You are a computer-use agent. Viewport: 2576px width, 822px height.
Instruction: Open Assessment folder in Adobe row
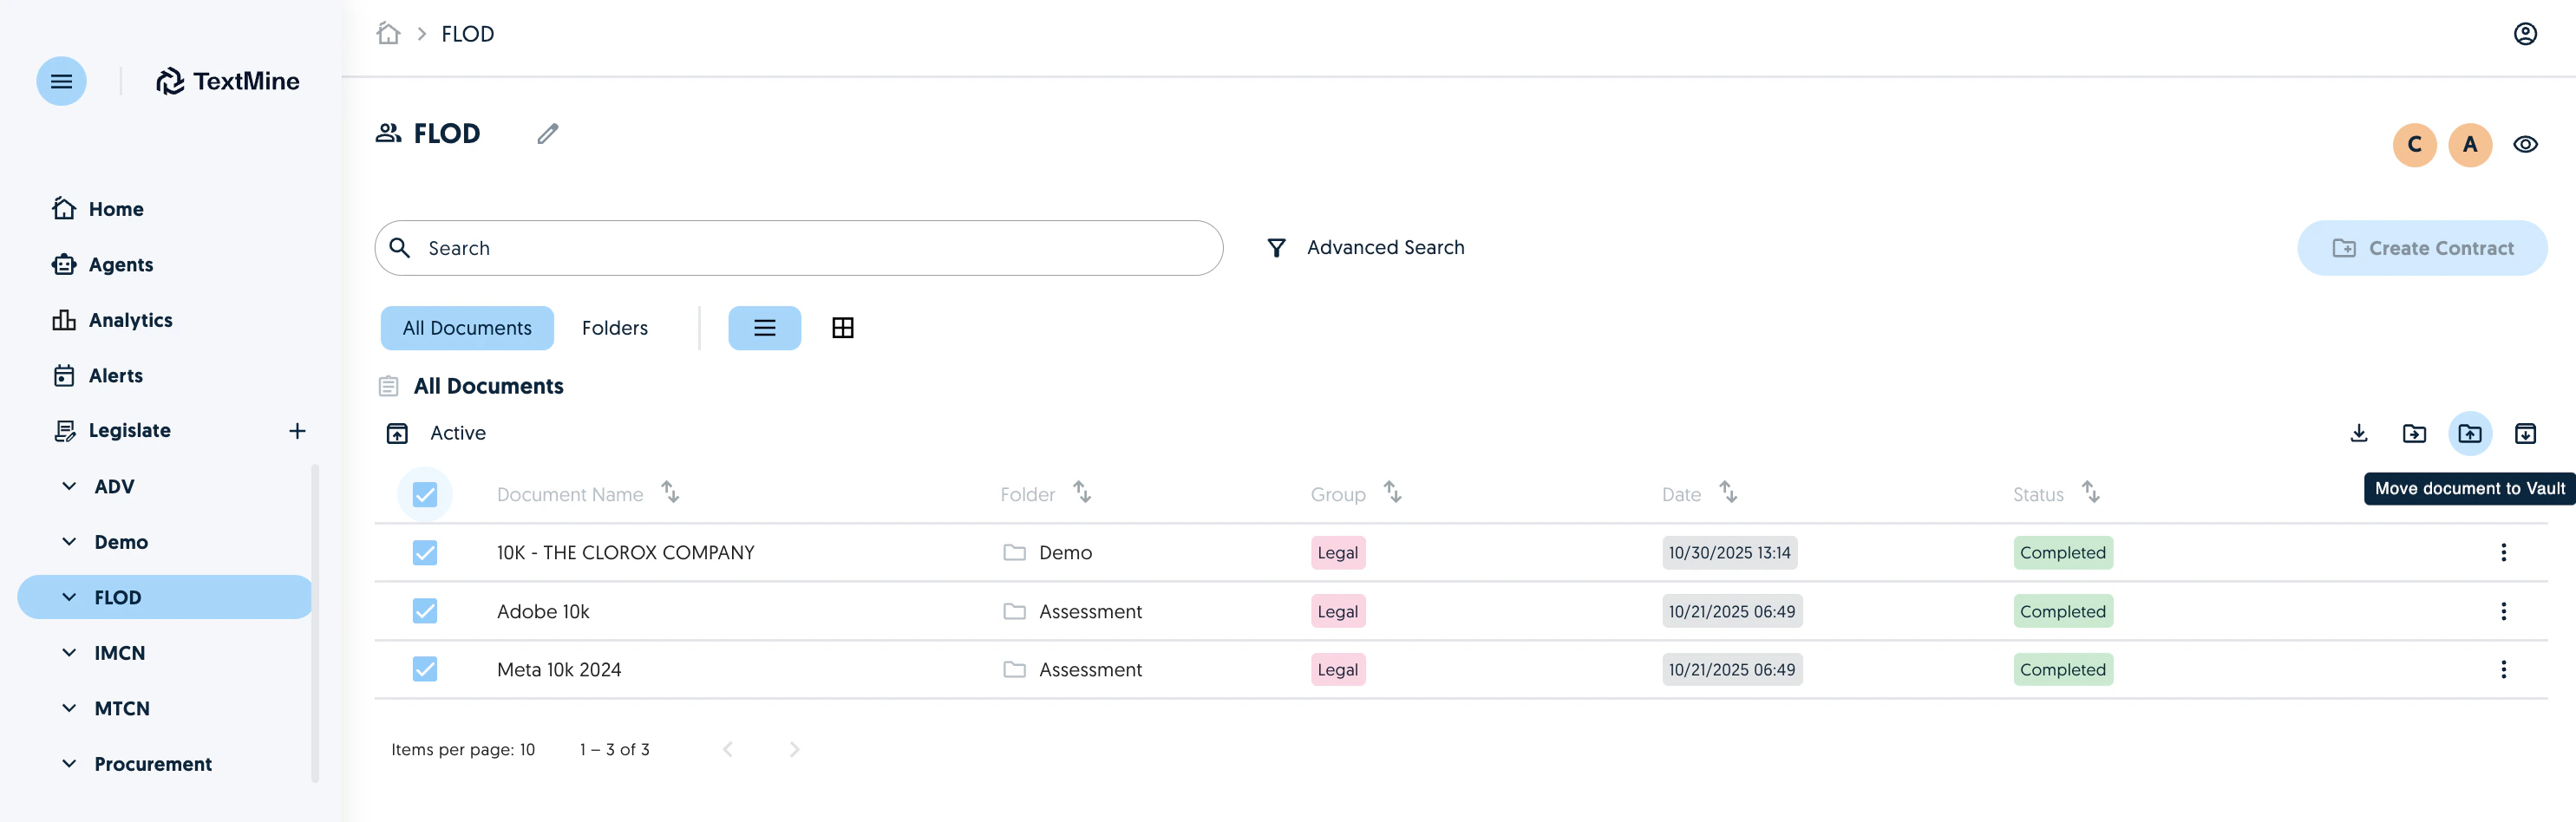coord(1072,611)
